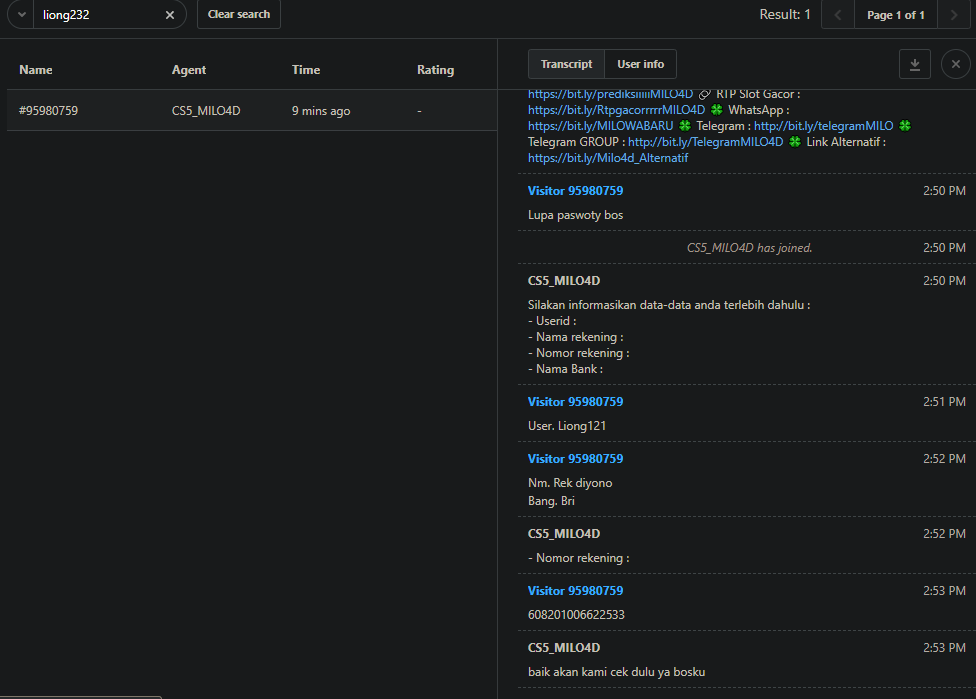The width and height of the screenshot is (976, 699).
Task: Click the message Lupa paswoty bos
Action: click(575, 215)
